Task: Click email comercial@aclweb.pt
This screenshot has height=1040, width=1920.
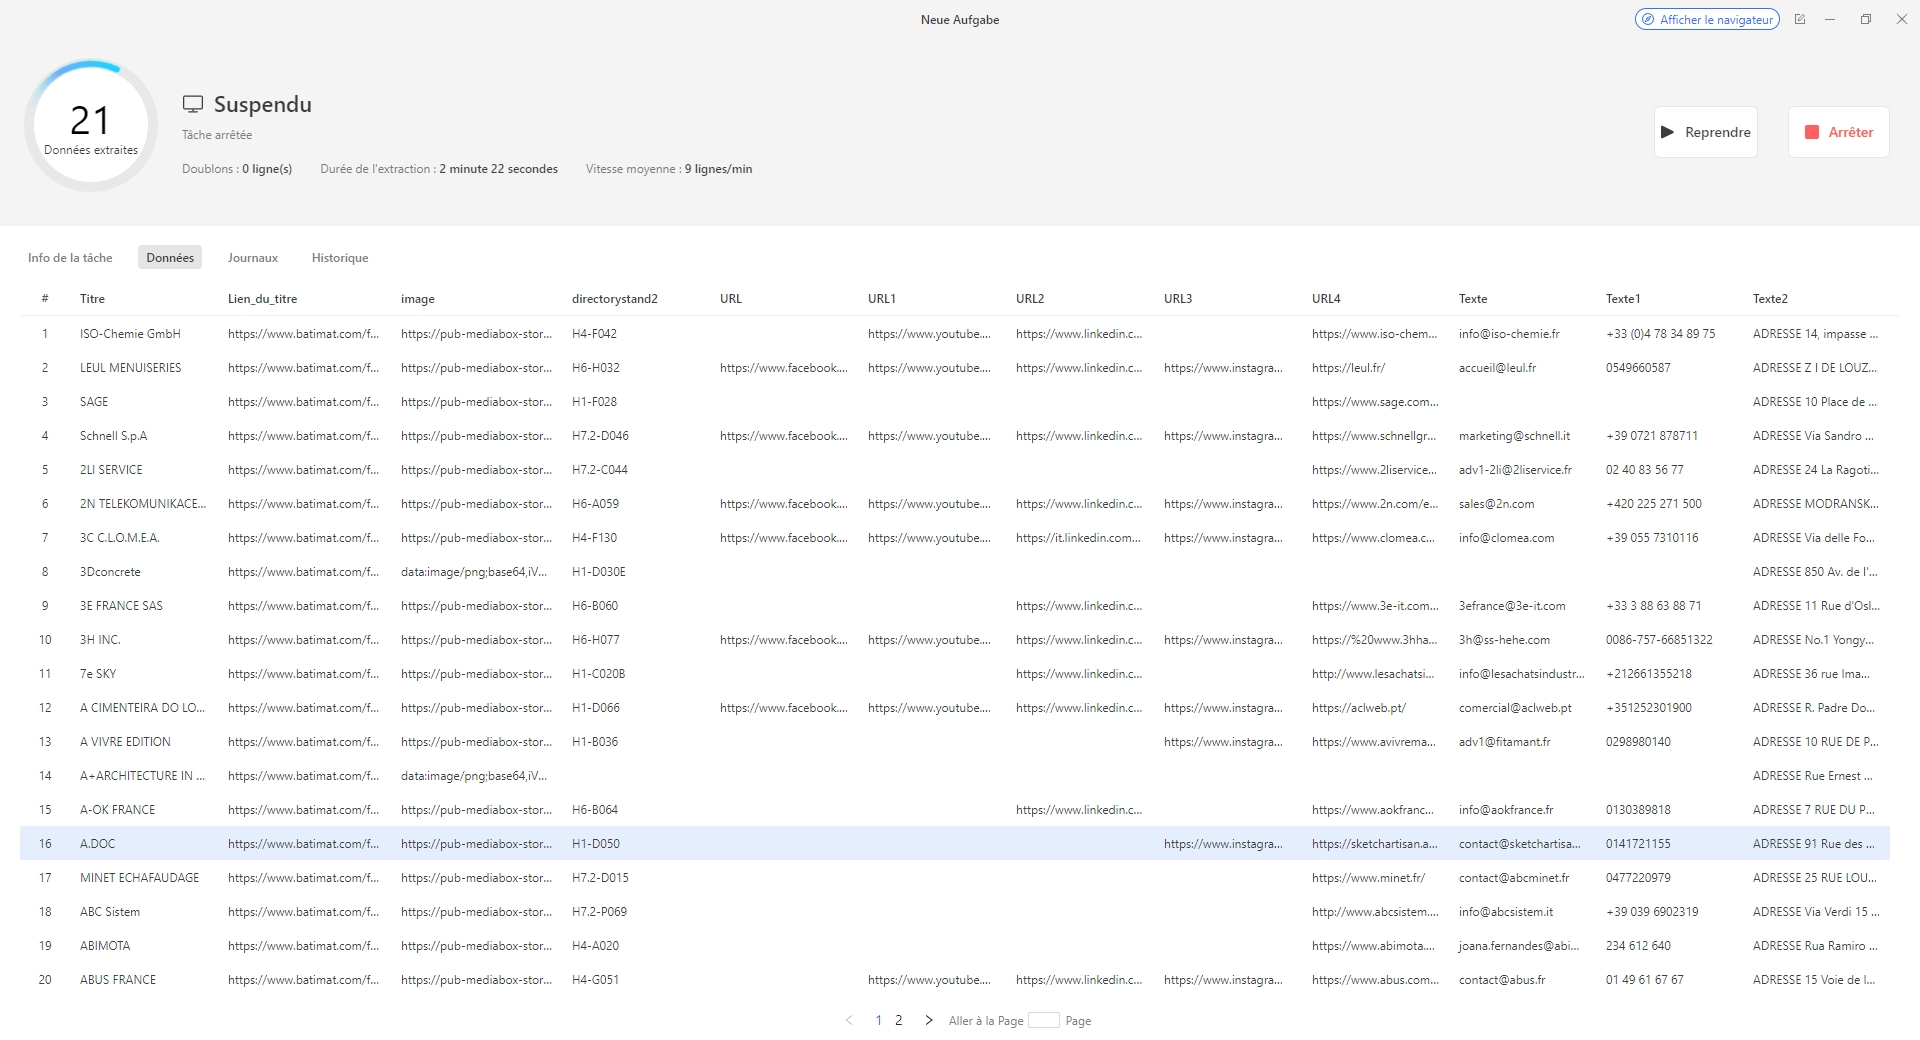Action: click(x=1516, y=708)
